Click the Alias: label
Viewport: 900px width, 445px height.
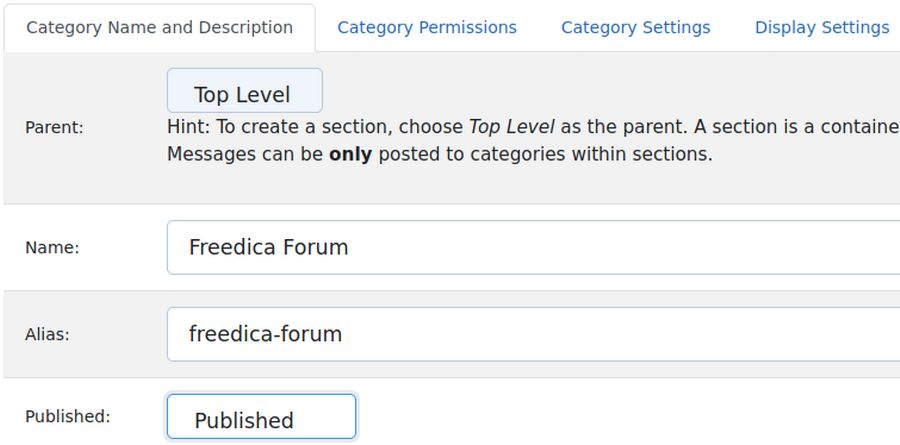47,335
